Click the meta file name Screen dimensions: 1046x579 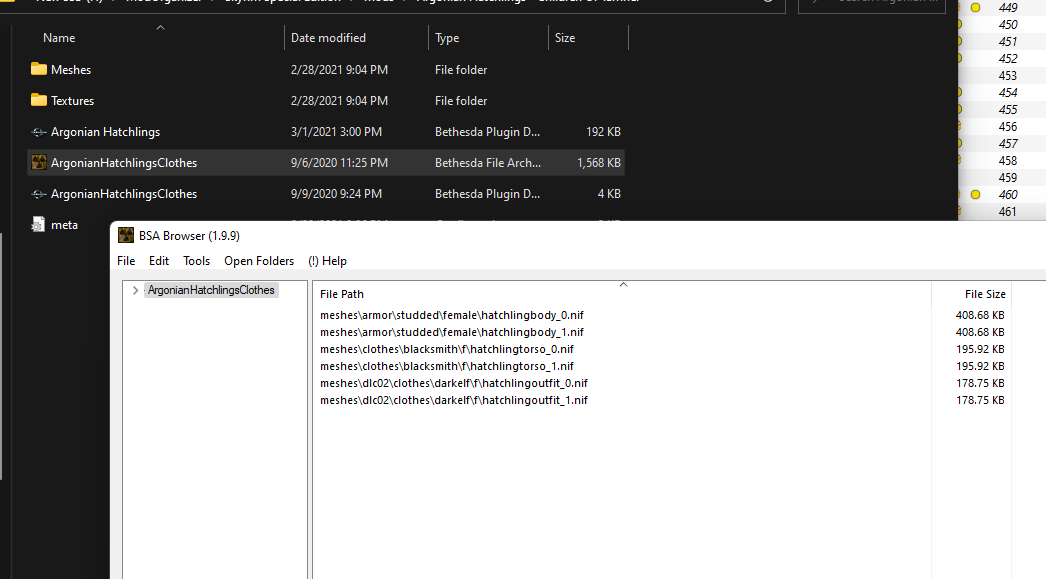(64, 225)
